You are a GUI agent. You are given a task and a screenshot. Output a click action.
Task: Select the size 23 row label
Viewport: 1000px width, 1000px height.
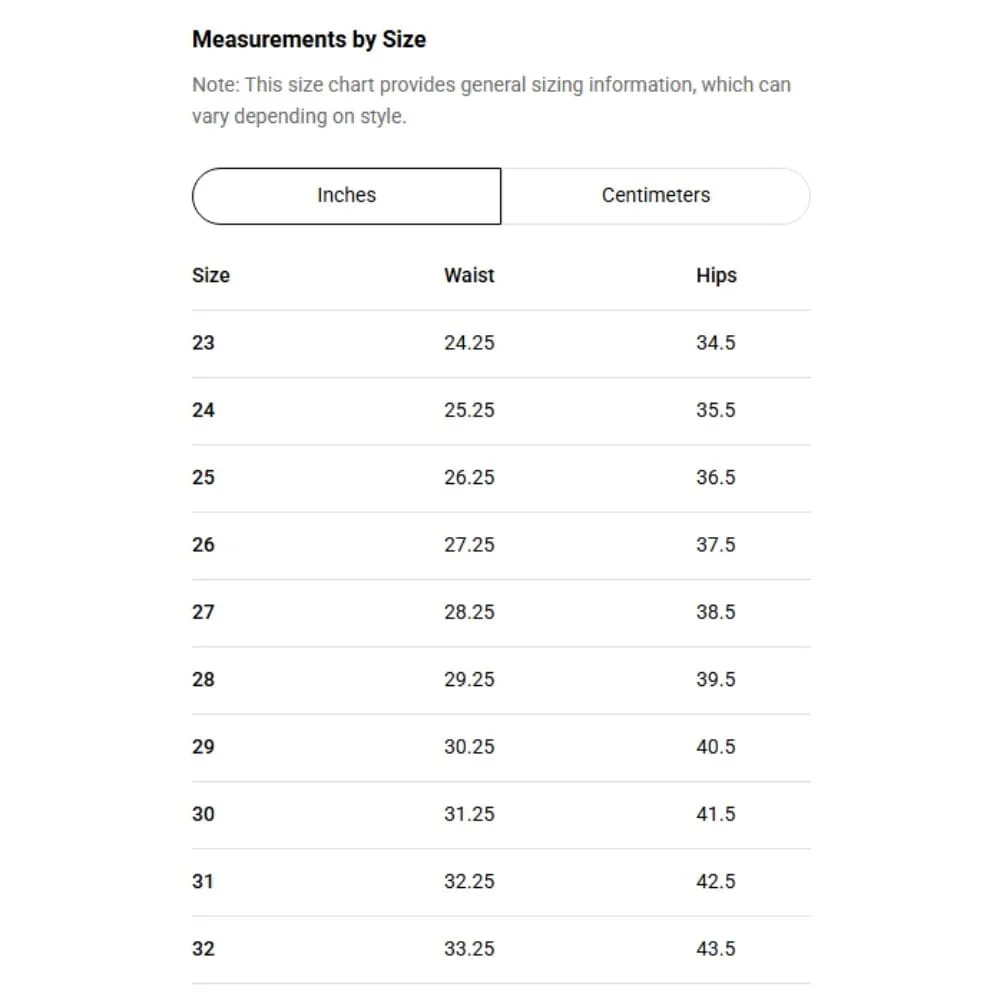[203, 343]
